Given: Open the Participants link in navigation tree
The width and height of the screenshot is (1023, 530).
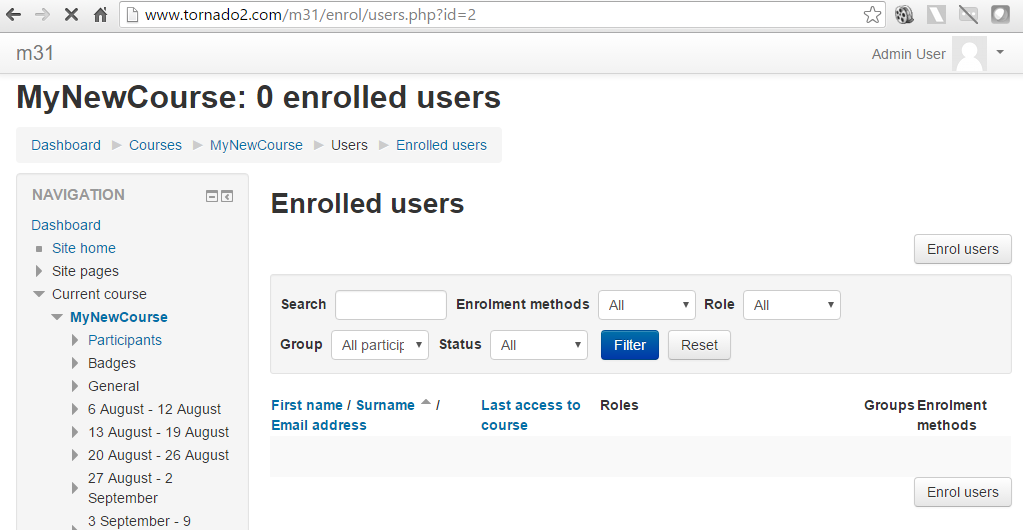Looking at the screenshot, I should [125, 340].
